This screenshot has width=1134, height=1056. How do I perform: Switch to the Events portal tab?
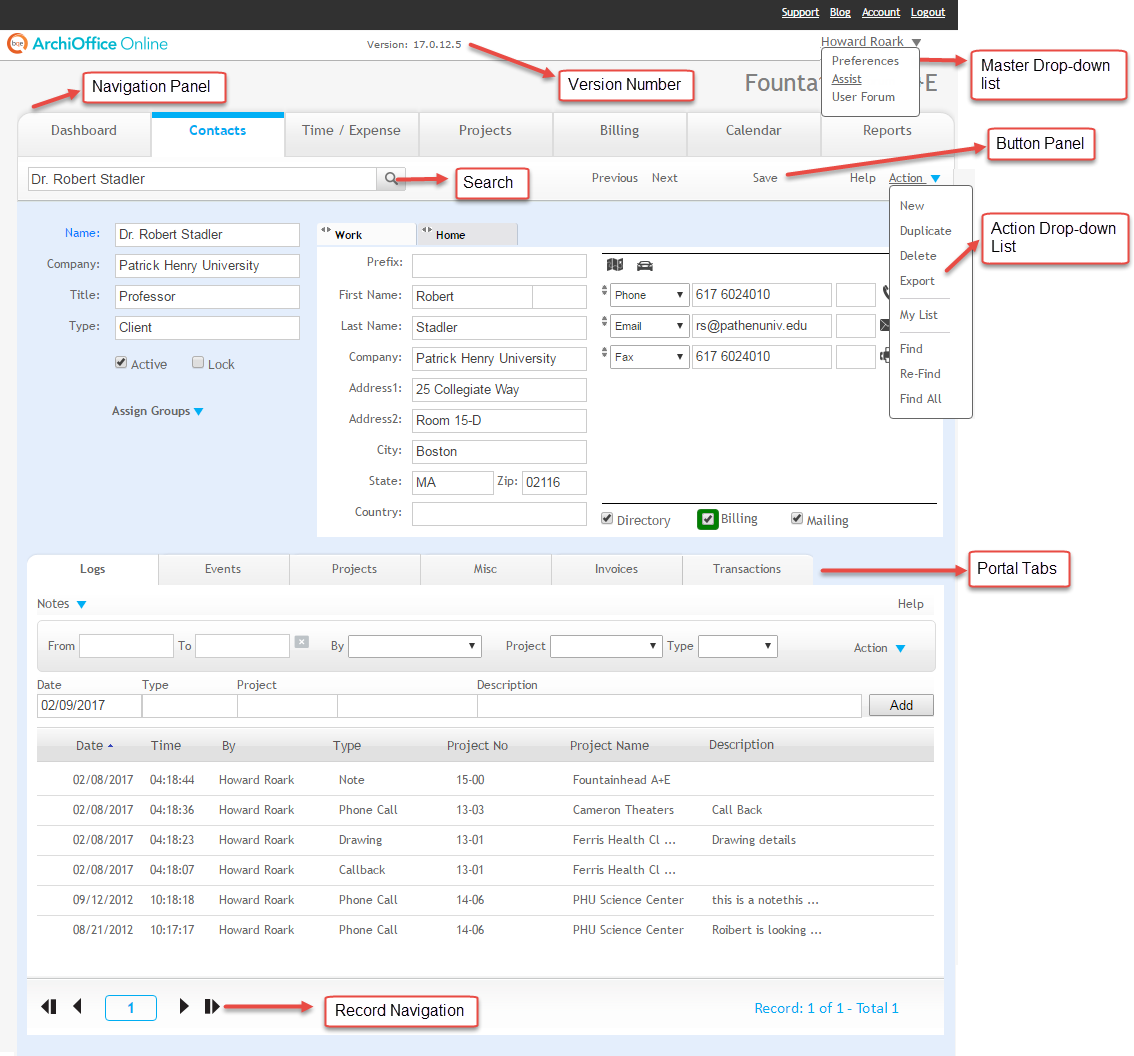click(223, 569)
